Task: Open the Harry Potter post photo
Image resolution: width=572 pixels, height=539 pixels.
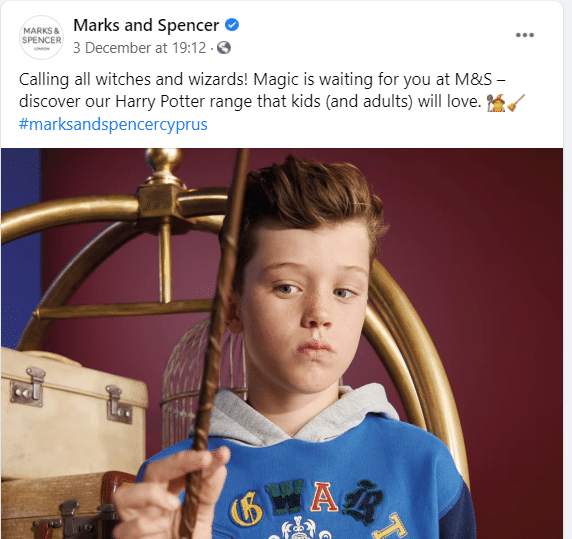Action: (x=282, y=343)
